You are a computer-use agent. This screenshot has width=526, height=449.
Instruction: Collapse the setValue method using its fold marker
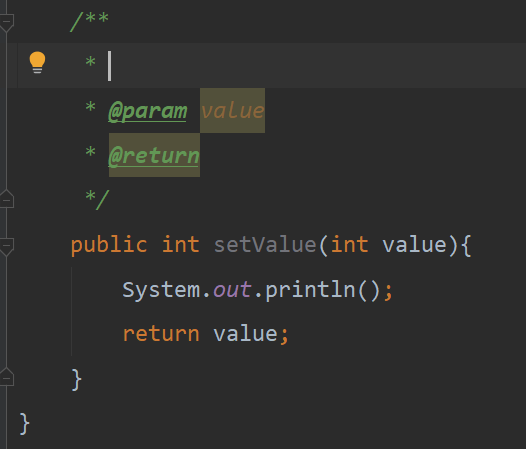7,246
